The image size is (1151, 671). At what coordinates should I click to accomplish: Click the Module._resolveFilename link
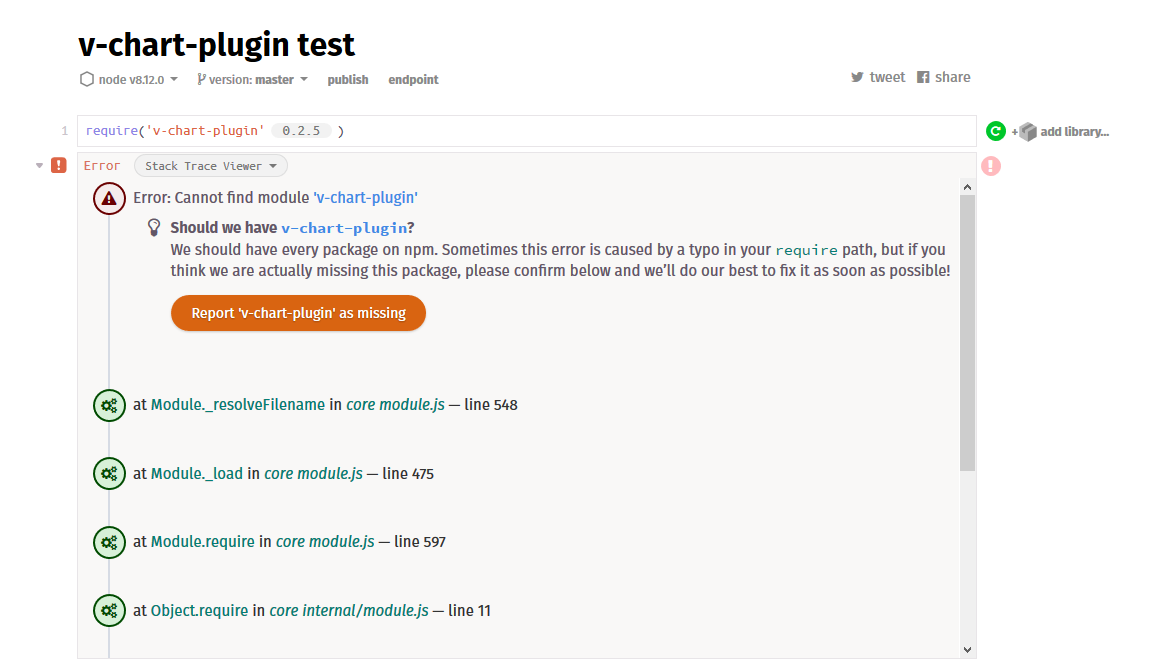tap(238, 405)
